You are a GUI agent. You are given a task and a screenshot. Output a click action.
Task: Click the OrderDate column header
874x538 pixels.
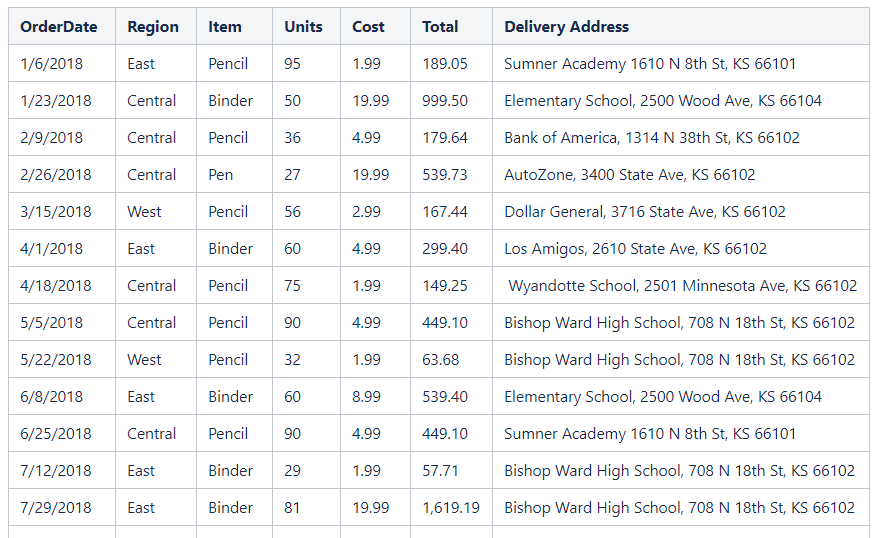click(59, 27)
